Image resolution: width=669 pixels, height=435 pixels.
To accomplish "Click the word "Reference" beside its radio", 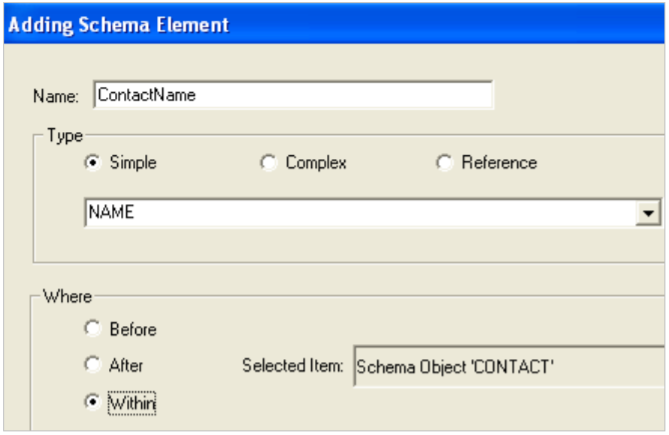I will click(x=499, y=163).
